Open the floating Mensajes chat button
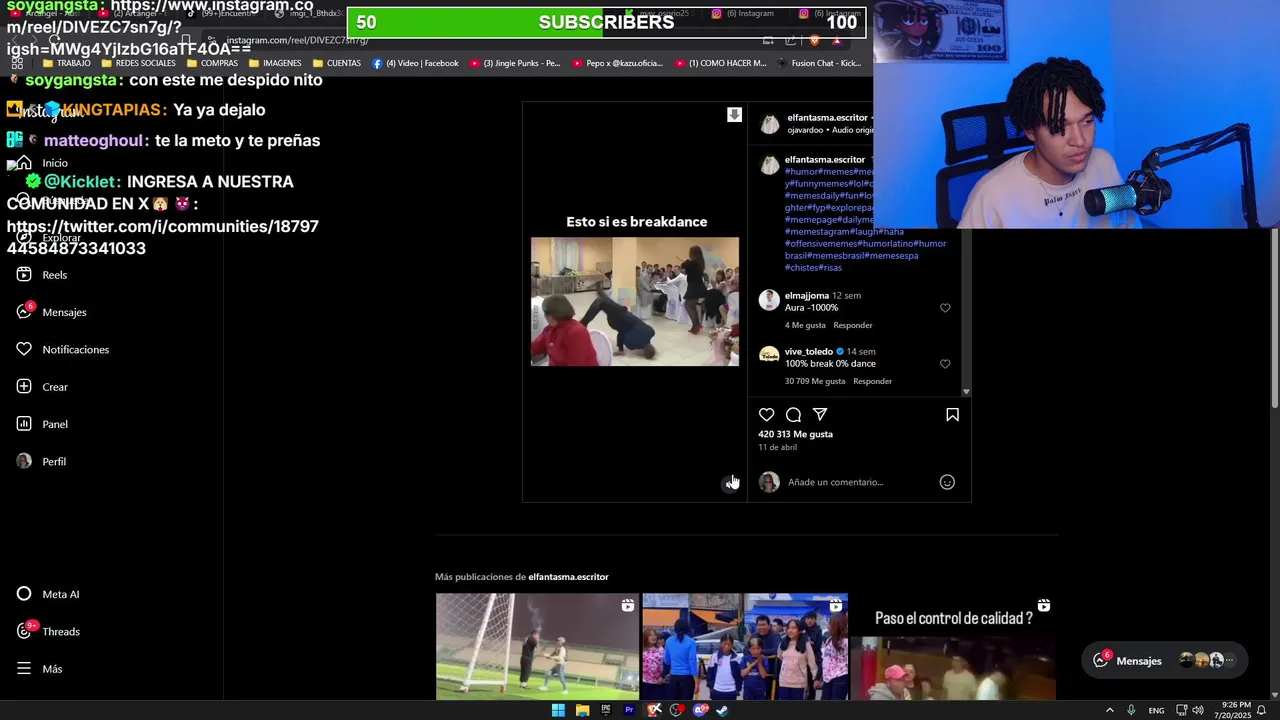The height and width of the screenshot is (720, 1280). (1165, 660)
